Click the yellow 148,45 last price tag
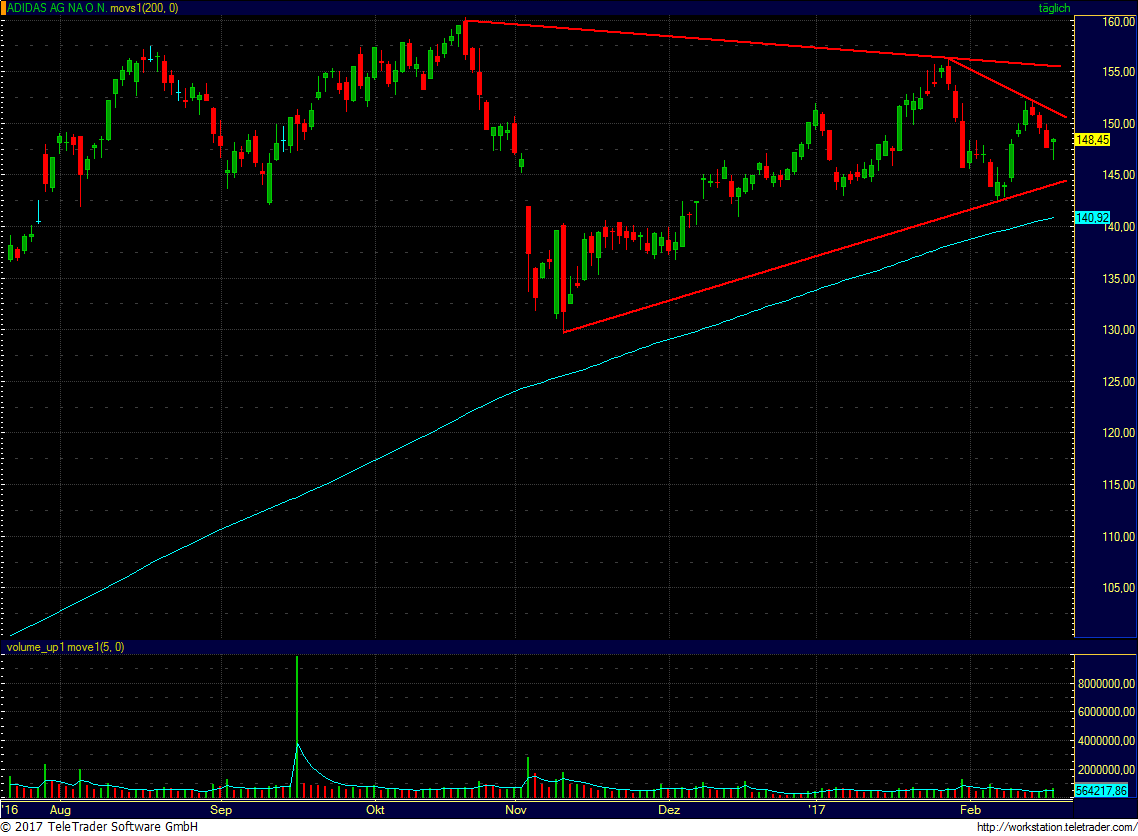Viewport: 1138px width, 836px height. (1092, 139)
